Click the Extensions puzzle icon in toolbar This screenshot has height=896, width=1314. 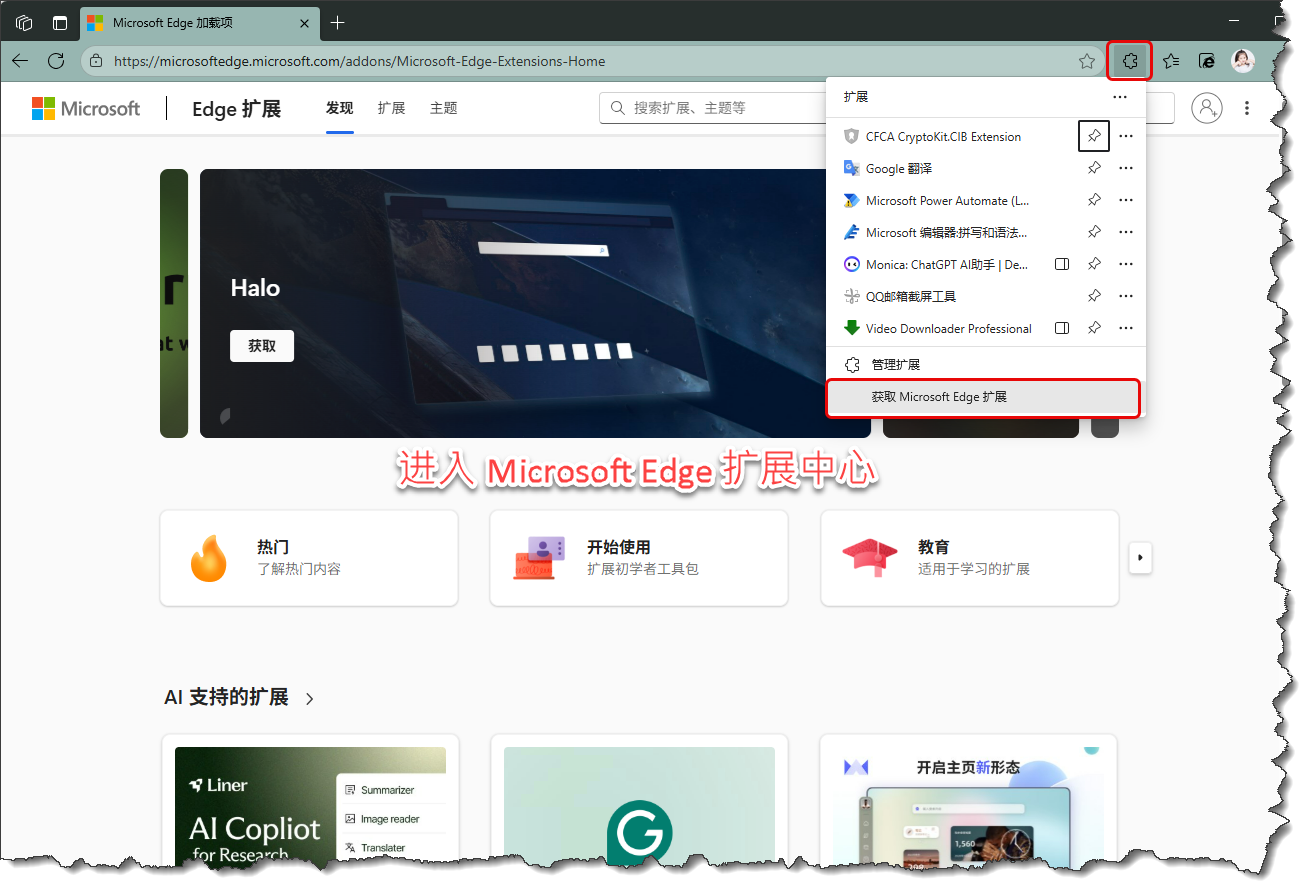pyautogui.click(x=1130, y=61)
